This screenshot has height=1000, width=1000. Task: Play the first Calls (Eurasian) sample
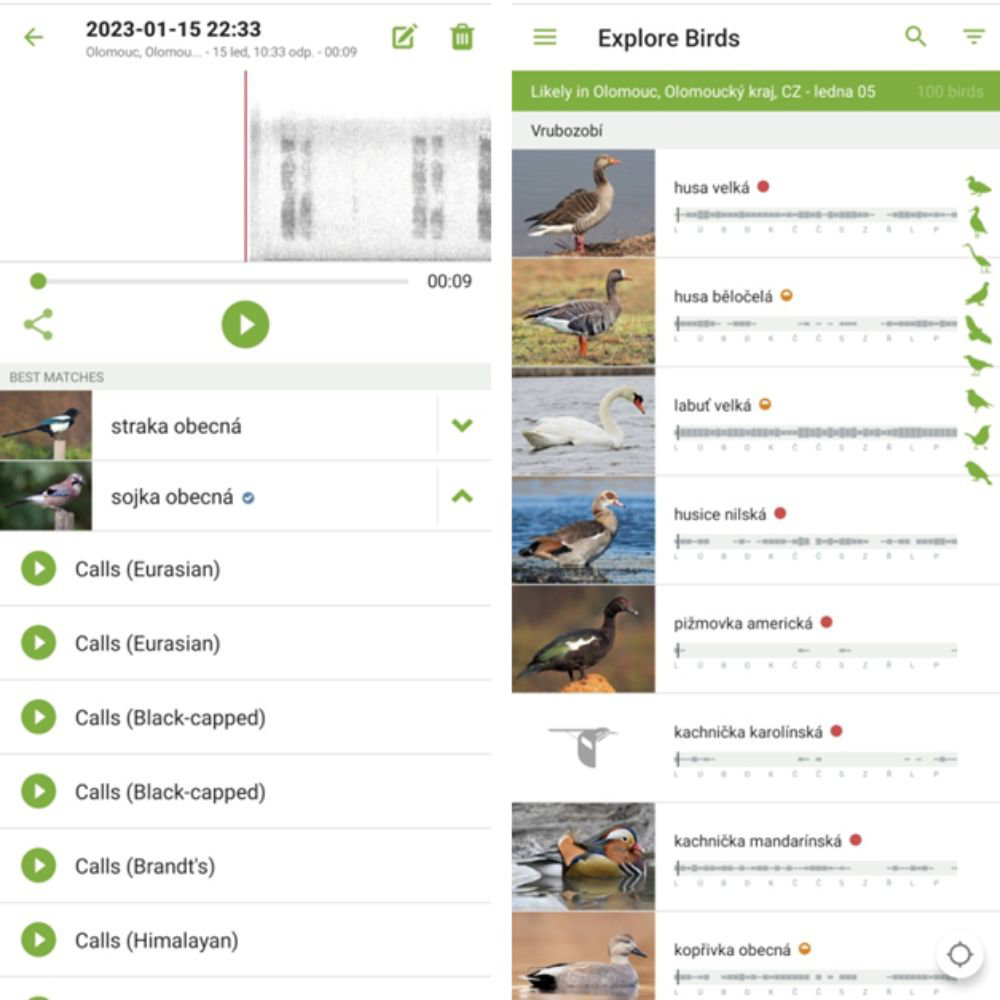point(39,568)
